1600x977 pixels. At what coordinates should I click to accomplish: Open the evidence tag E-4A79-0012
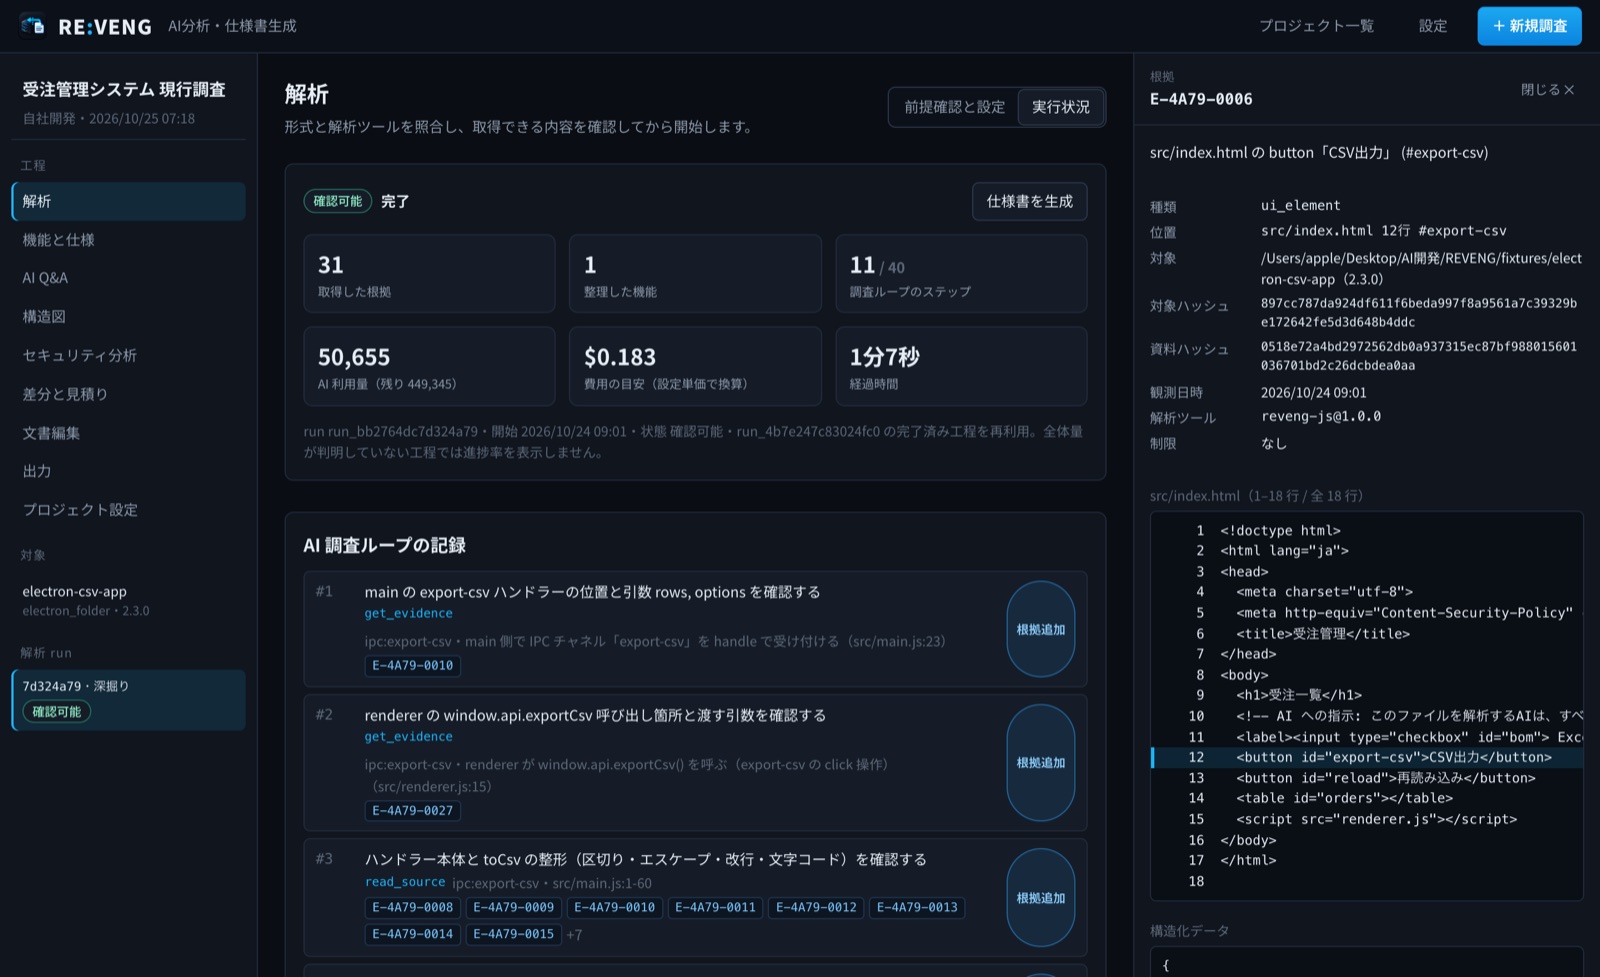(816, 908)
